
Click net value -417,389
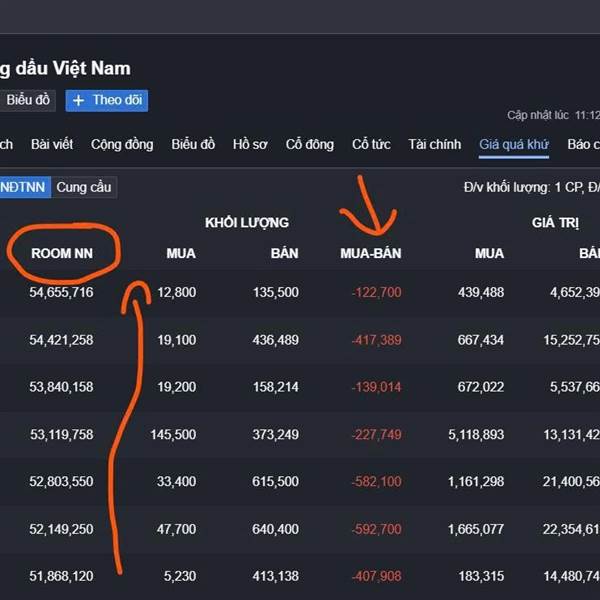(x=377, y=340)
